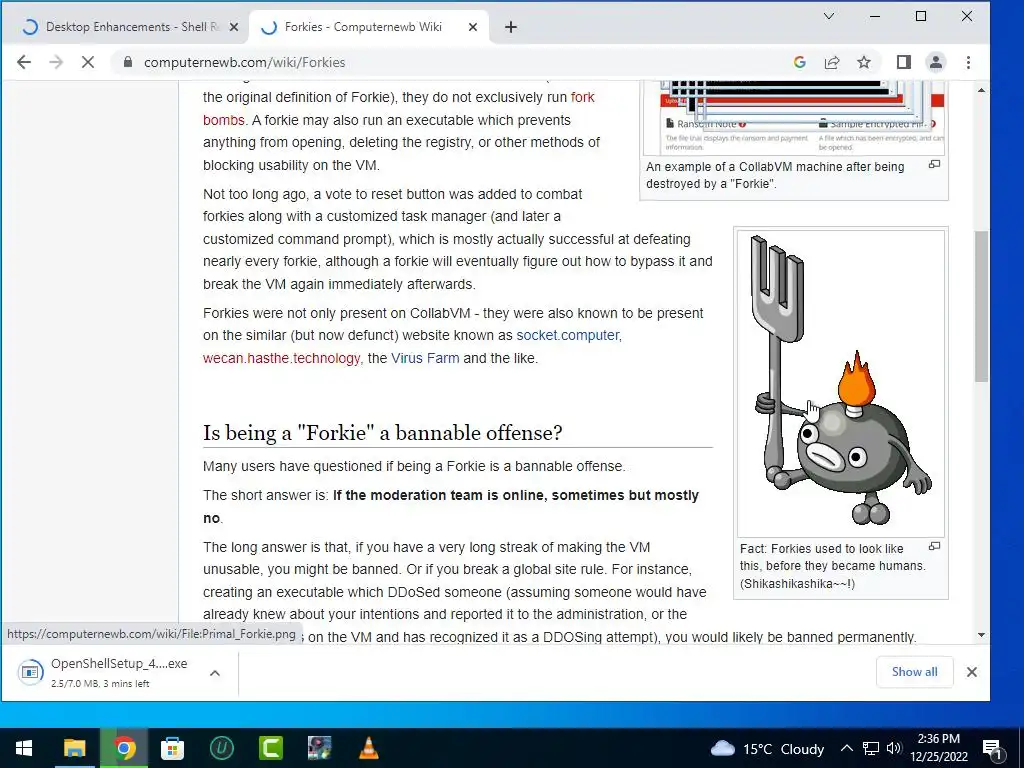The image size is (1024, 768).
Task: Switch to Desktop Enhancements tab
Action: (131, 27)
